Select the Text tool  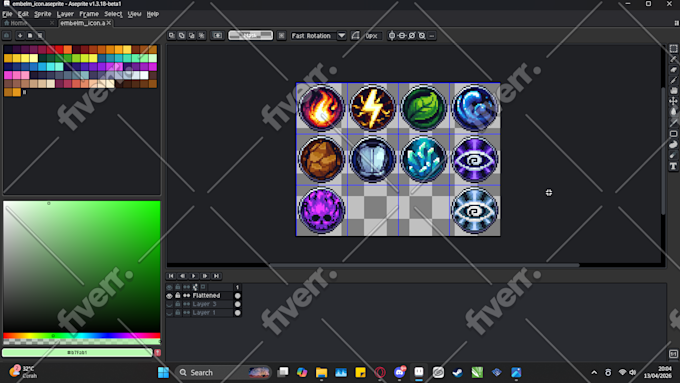[673, 166]
